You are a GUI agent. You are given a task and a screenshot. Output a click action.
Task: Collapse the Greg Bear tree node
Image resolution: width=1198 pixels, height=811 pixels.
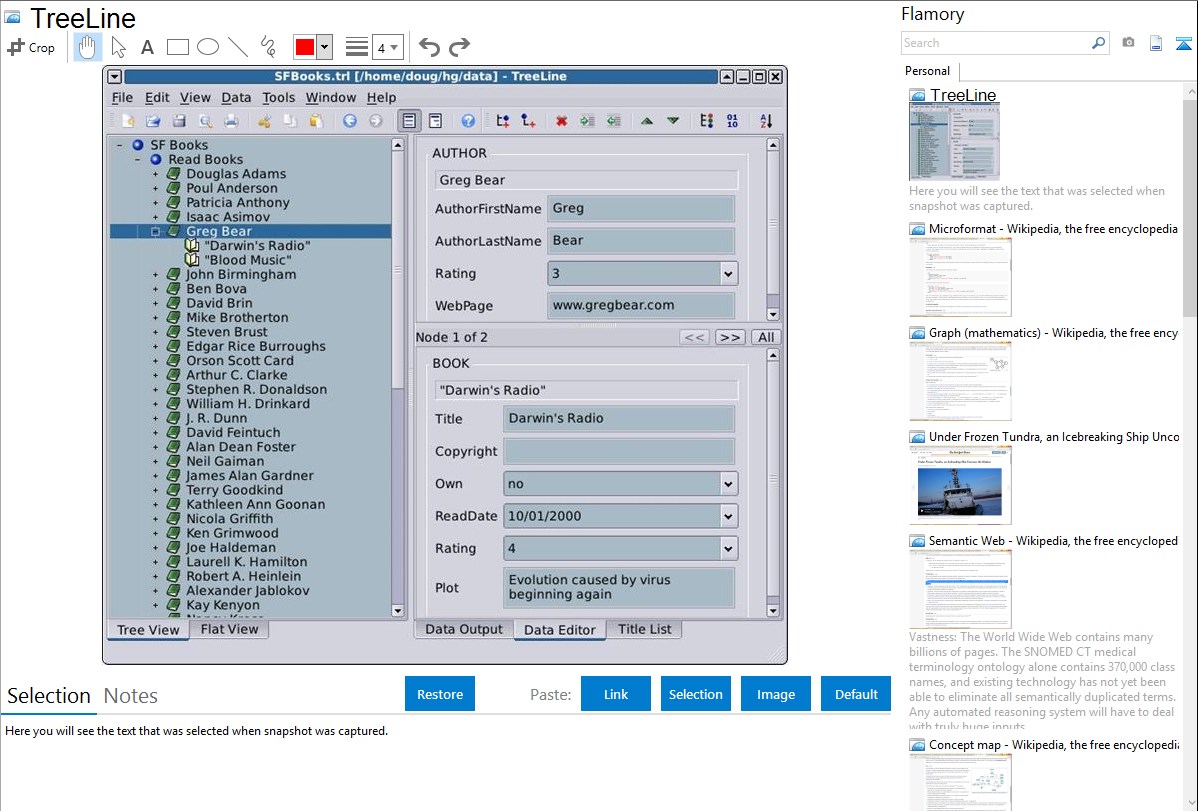tap(155, 232)
